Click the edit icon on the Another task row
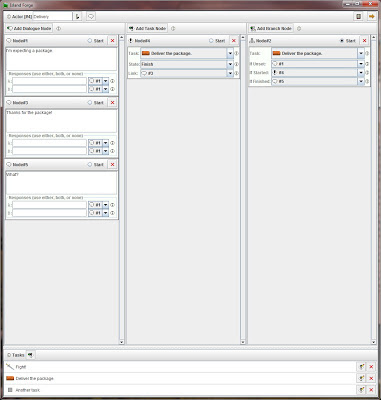 (x=361, y=390)
